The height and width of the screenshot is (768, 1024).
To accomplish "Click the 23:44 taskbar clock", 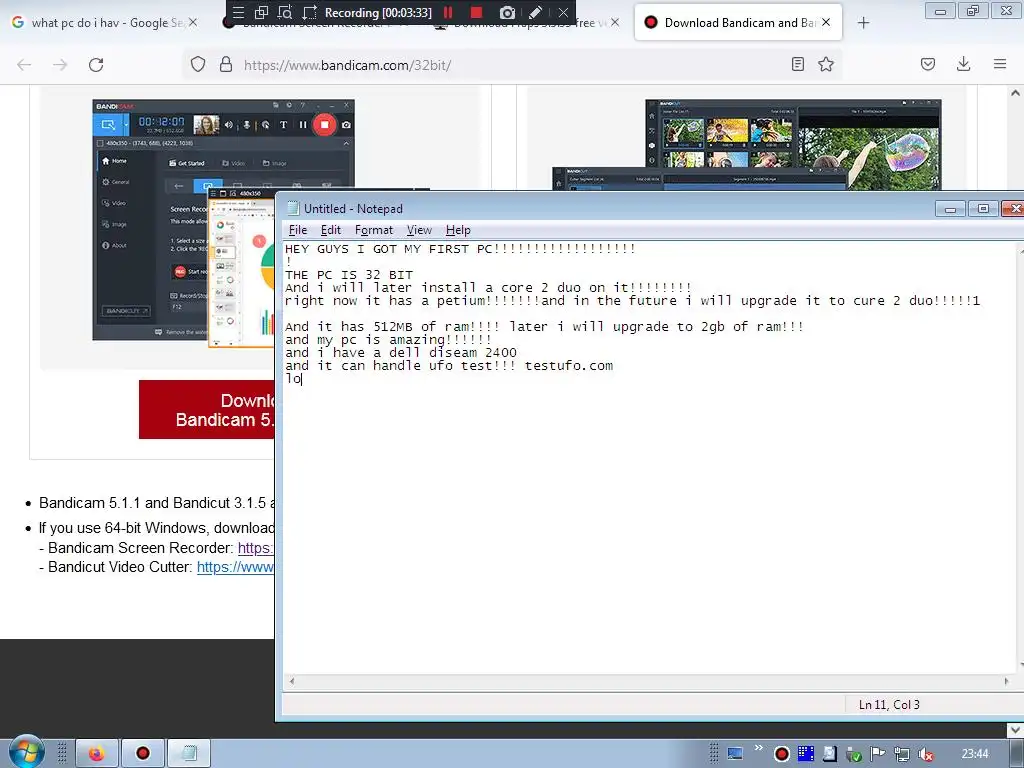I will click(x=975, y=754).
